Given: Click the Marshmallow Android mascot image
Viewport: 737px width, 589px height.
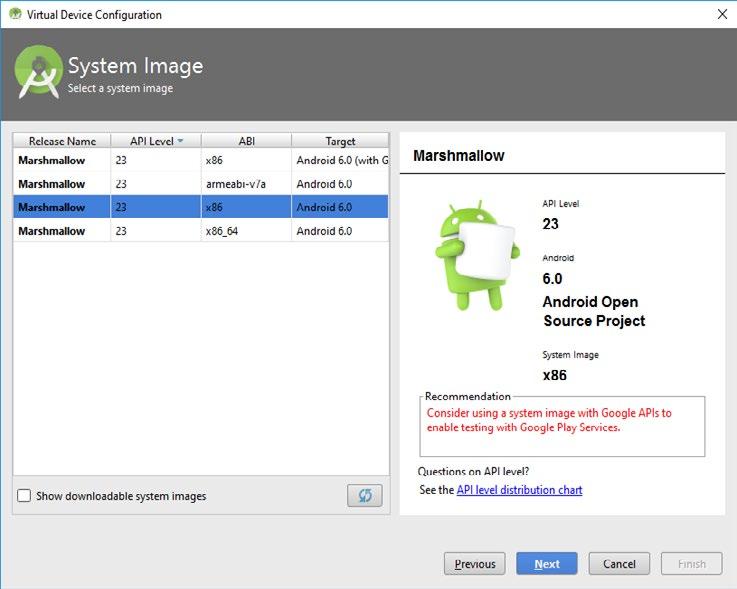Looking at the screenshot, I should [477, 255].
